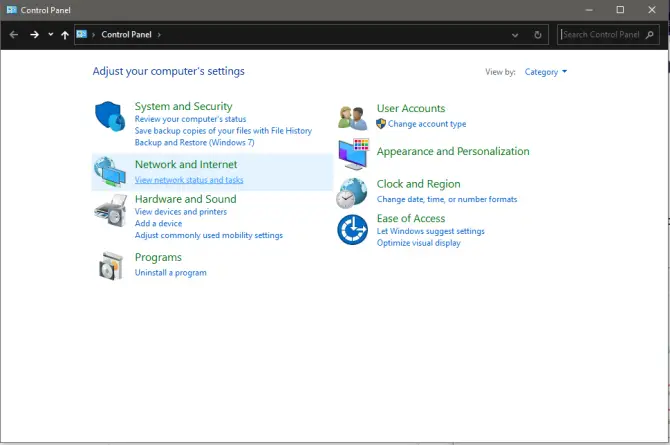Change date, time, or number formats
The width and height of the screenshot is (670, 445).
click(x=447, y=200)
